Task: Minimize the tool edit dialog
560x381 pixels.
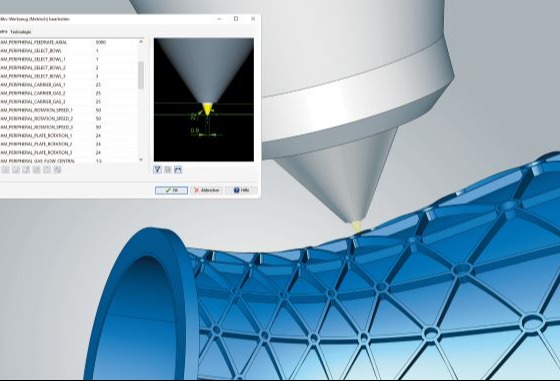Action: 219,19
